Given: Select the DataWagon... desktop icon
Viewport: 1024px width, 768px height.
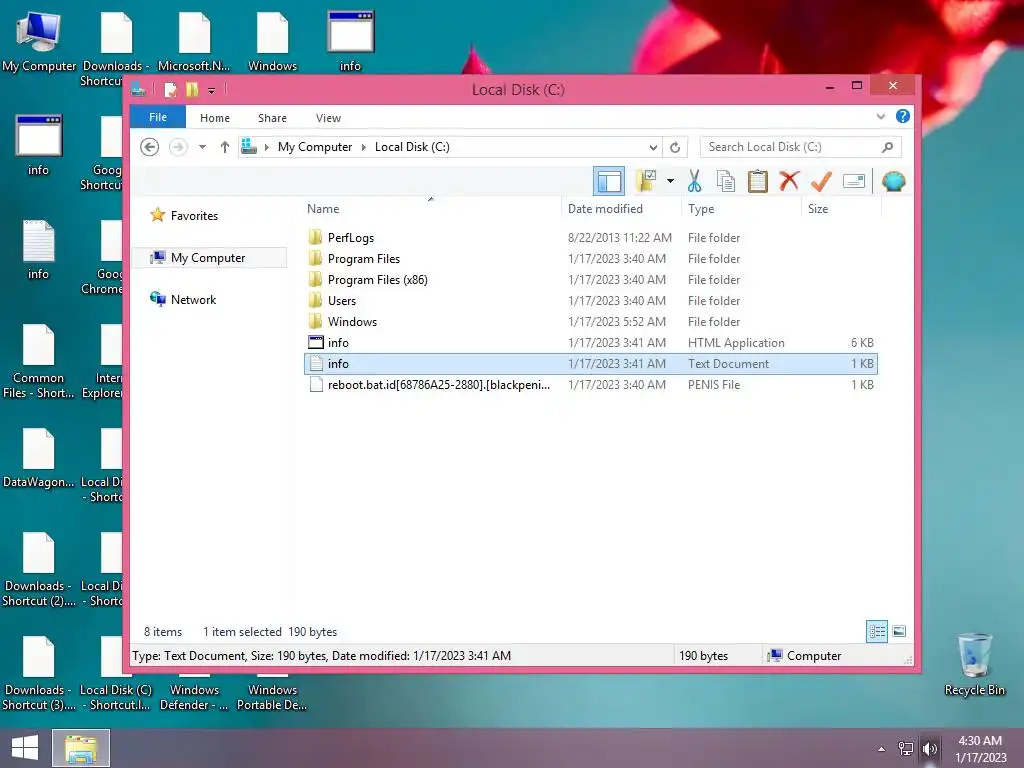Looking at the screenshot, I should coord(39,458).
